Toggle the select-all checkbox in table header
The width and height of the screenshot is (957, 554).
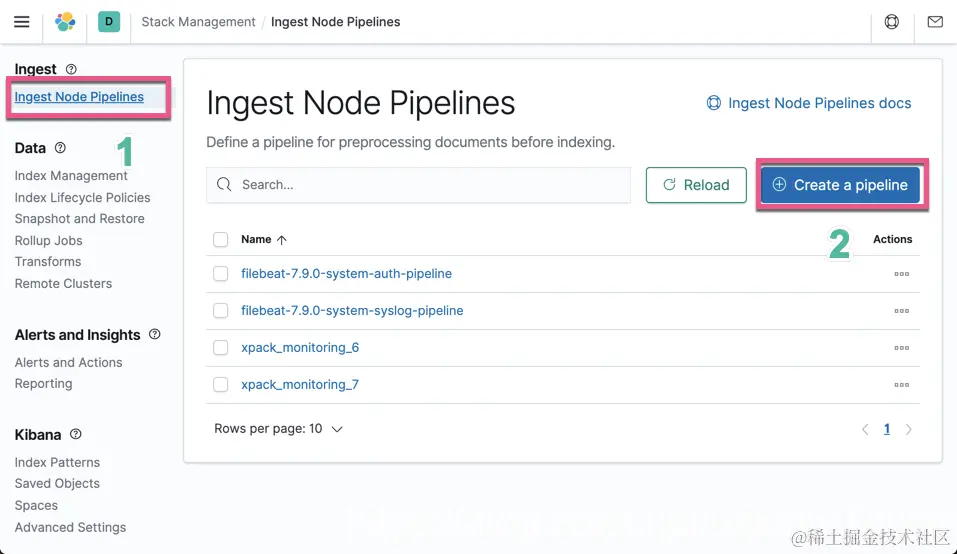point(221,240)
